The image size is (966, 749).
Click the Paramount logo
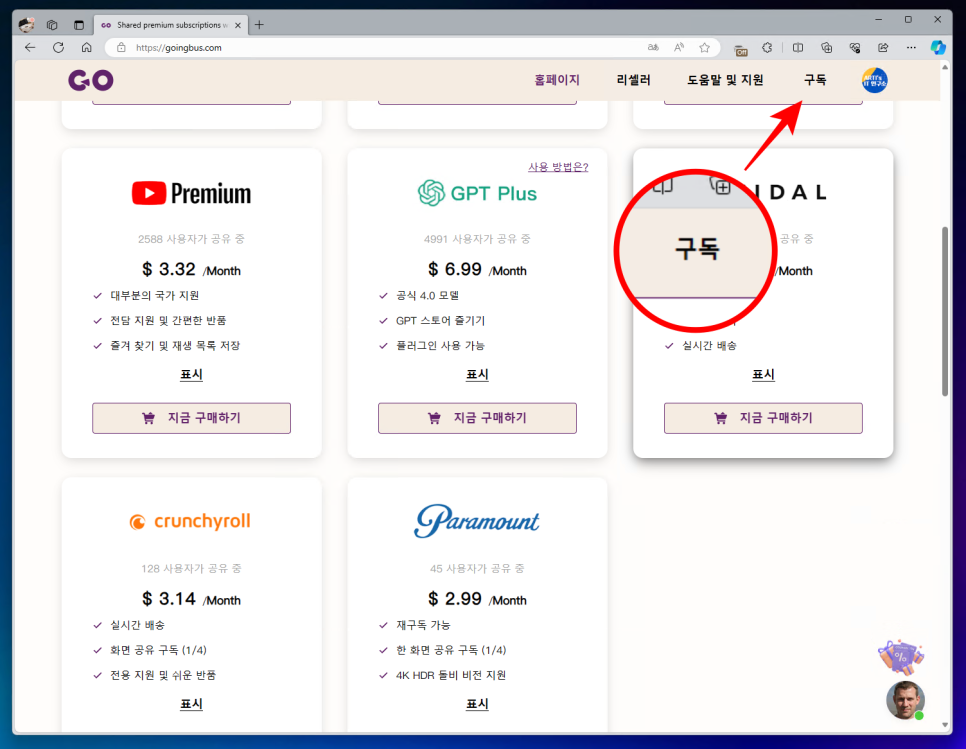[477, 522]
